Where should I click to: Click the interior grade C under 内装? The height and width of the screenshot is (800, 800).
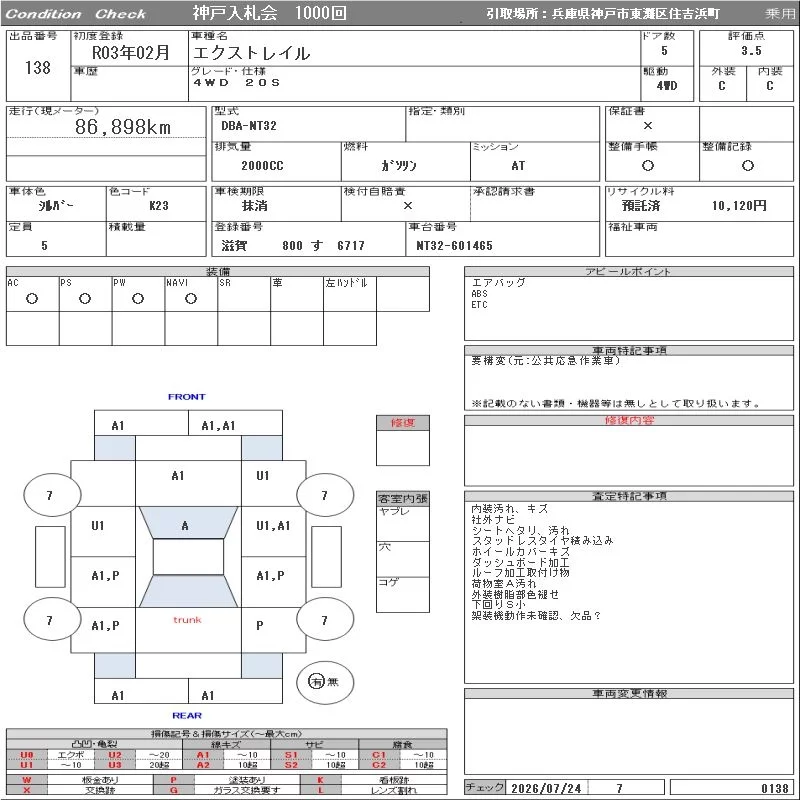(770, 86)
